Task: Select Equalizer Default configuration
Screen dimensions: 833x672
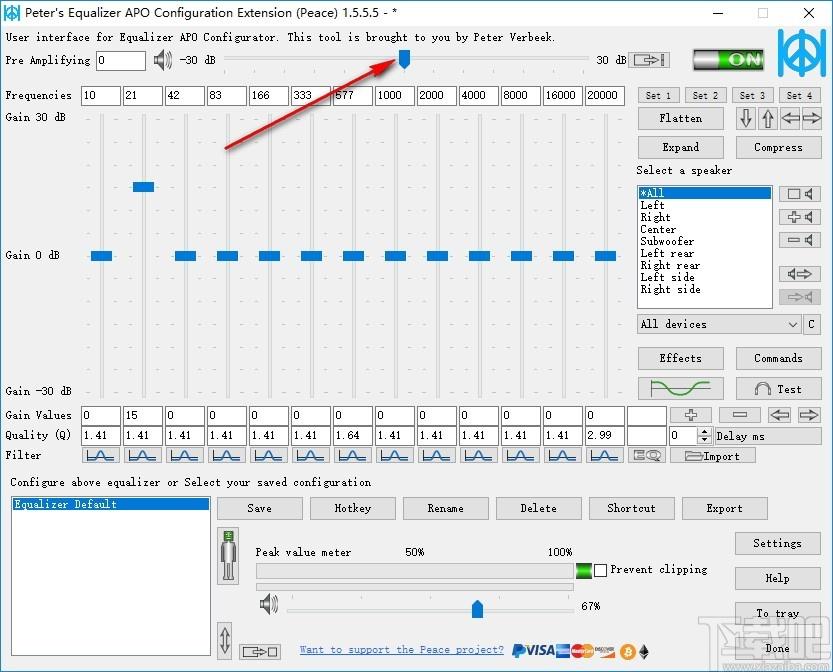Action: (110, 504)
